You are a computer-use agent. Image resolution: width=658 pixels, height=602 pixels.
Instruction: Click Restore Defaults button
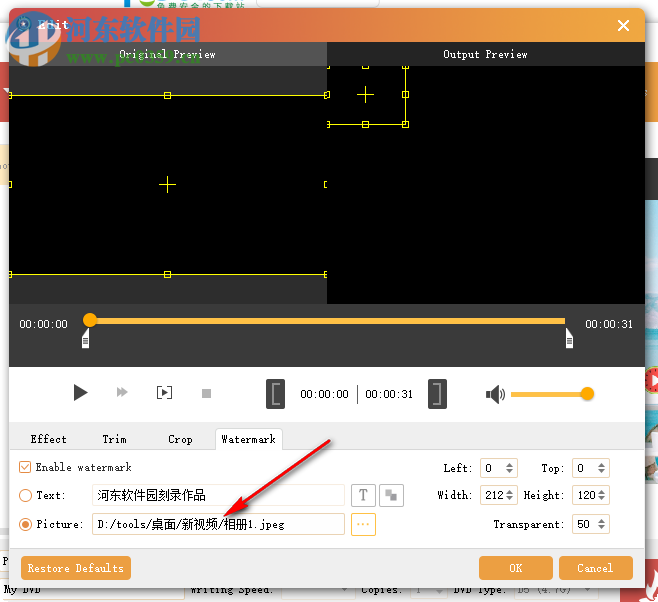76,568
